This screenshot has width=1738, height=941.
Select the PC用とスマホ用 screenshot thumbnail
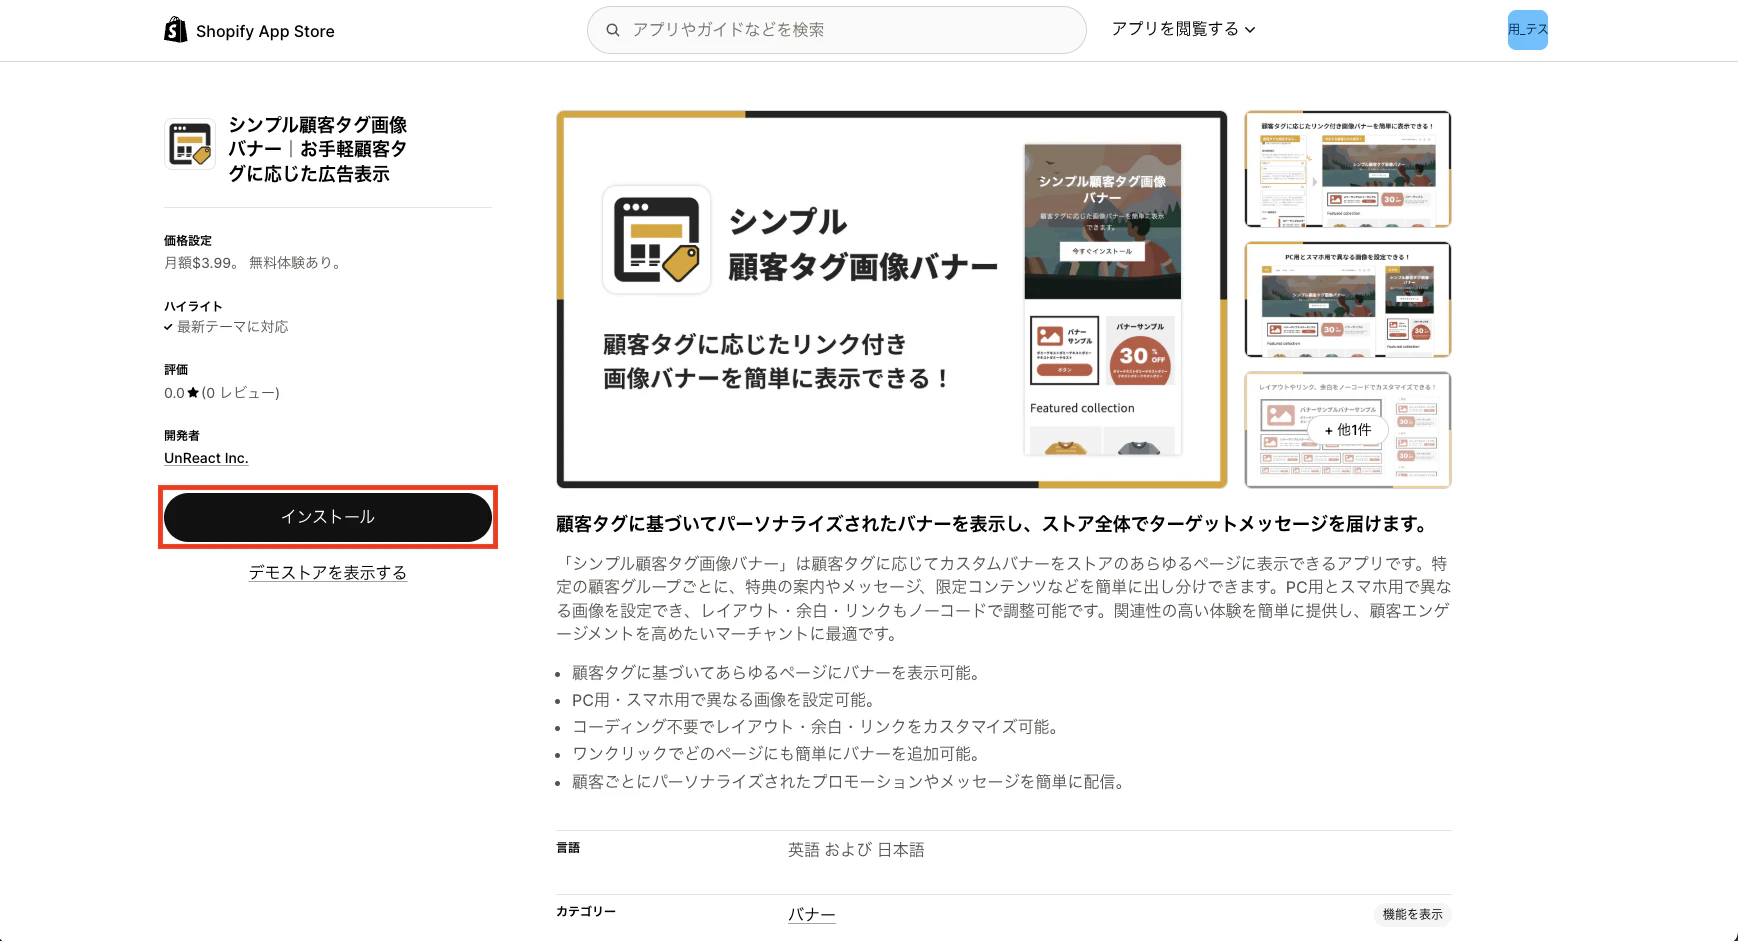tap(1347, 300)
